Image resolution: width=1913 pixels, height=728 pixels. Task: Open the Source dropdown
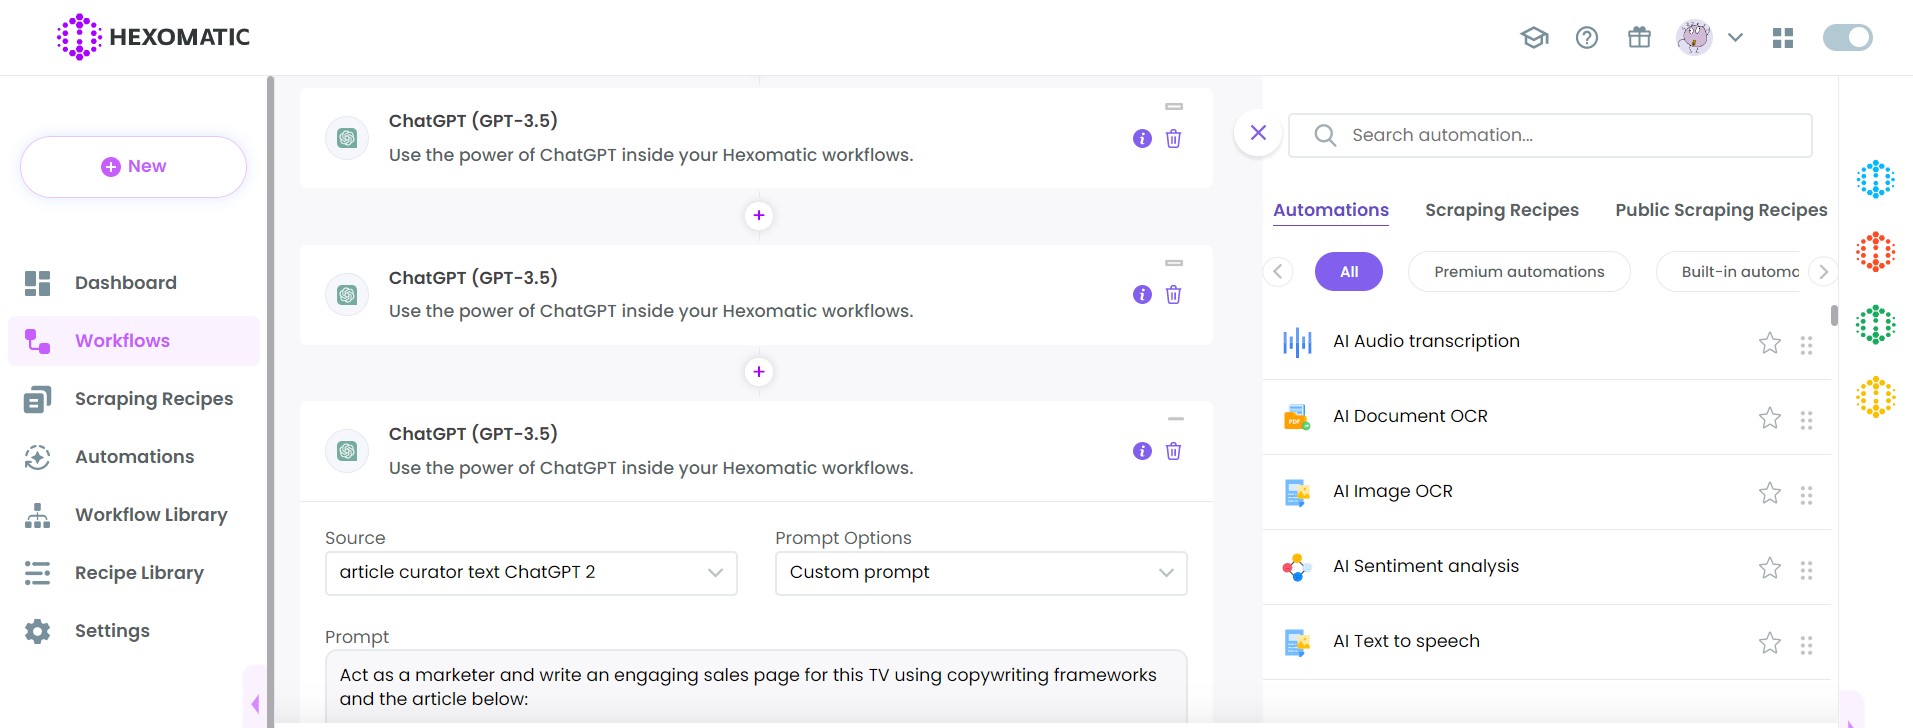(531, 573)
